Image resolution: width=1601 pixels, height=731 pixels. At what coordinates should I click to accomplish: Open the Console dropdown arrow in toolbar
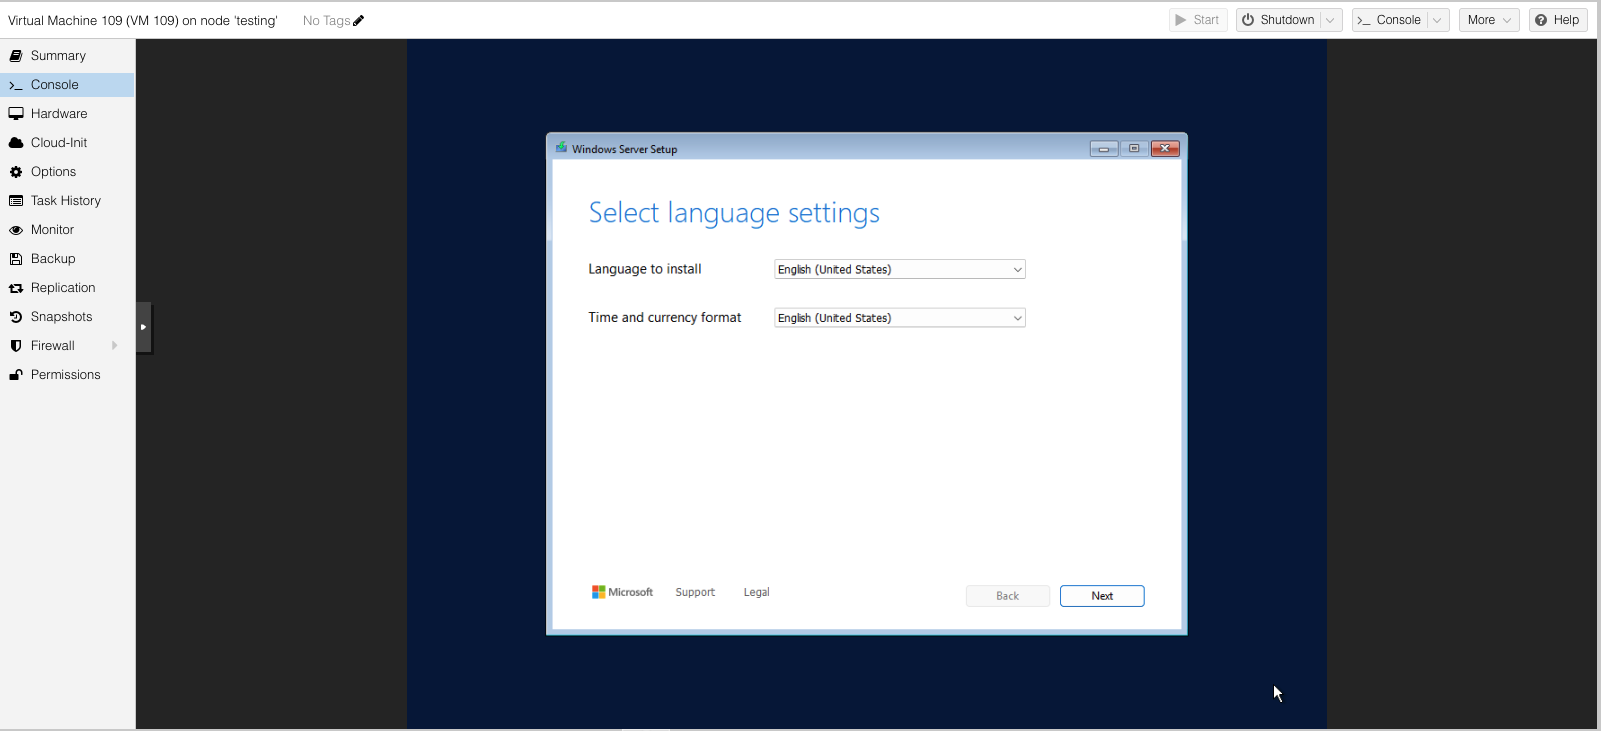1438,20
